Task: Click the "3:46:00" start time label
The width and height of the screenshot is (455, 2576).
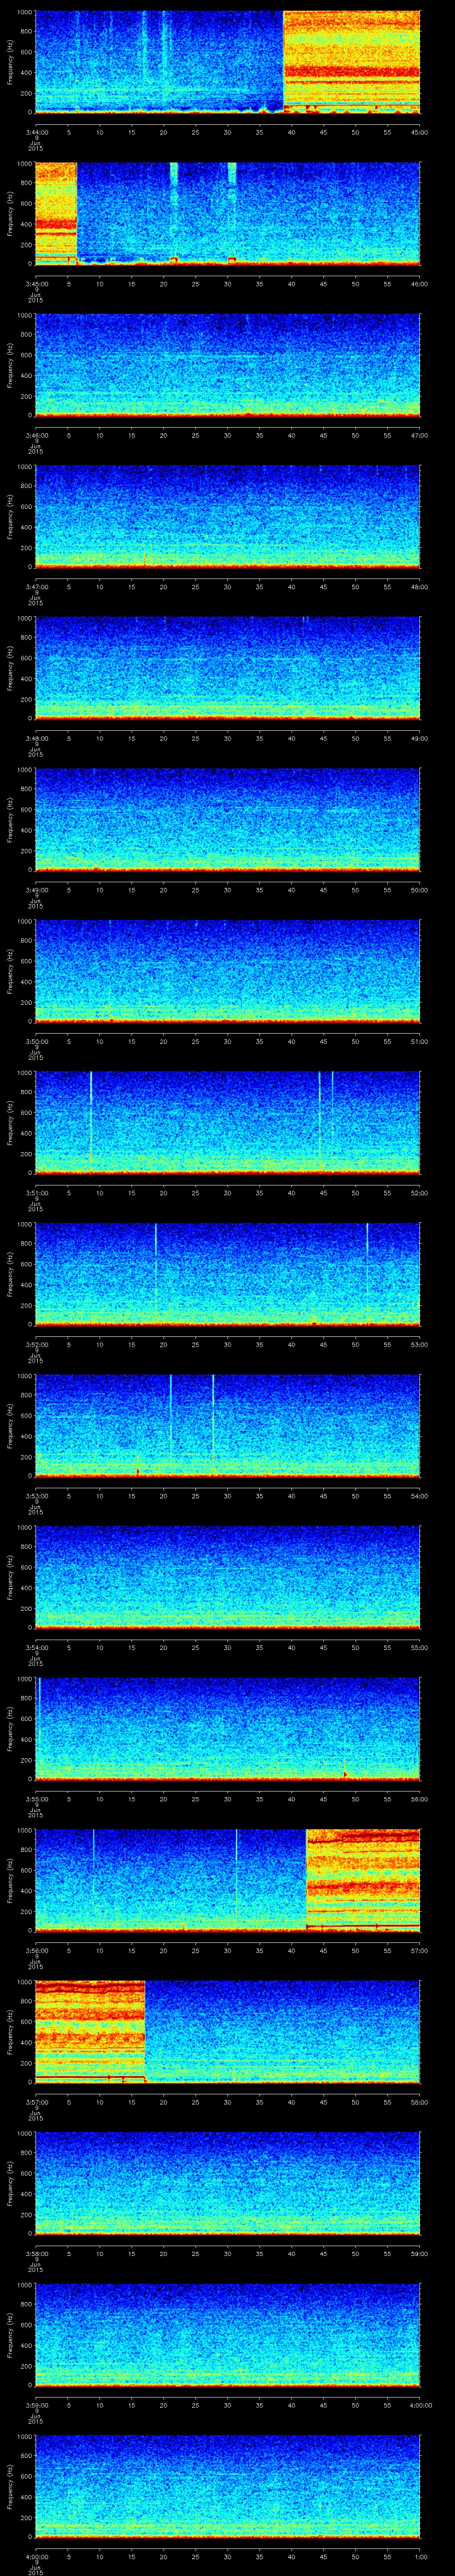Action: coord(35,436)
